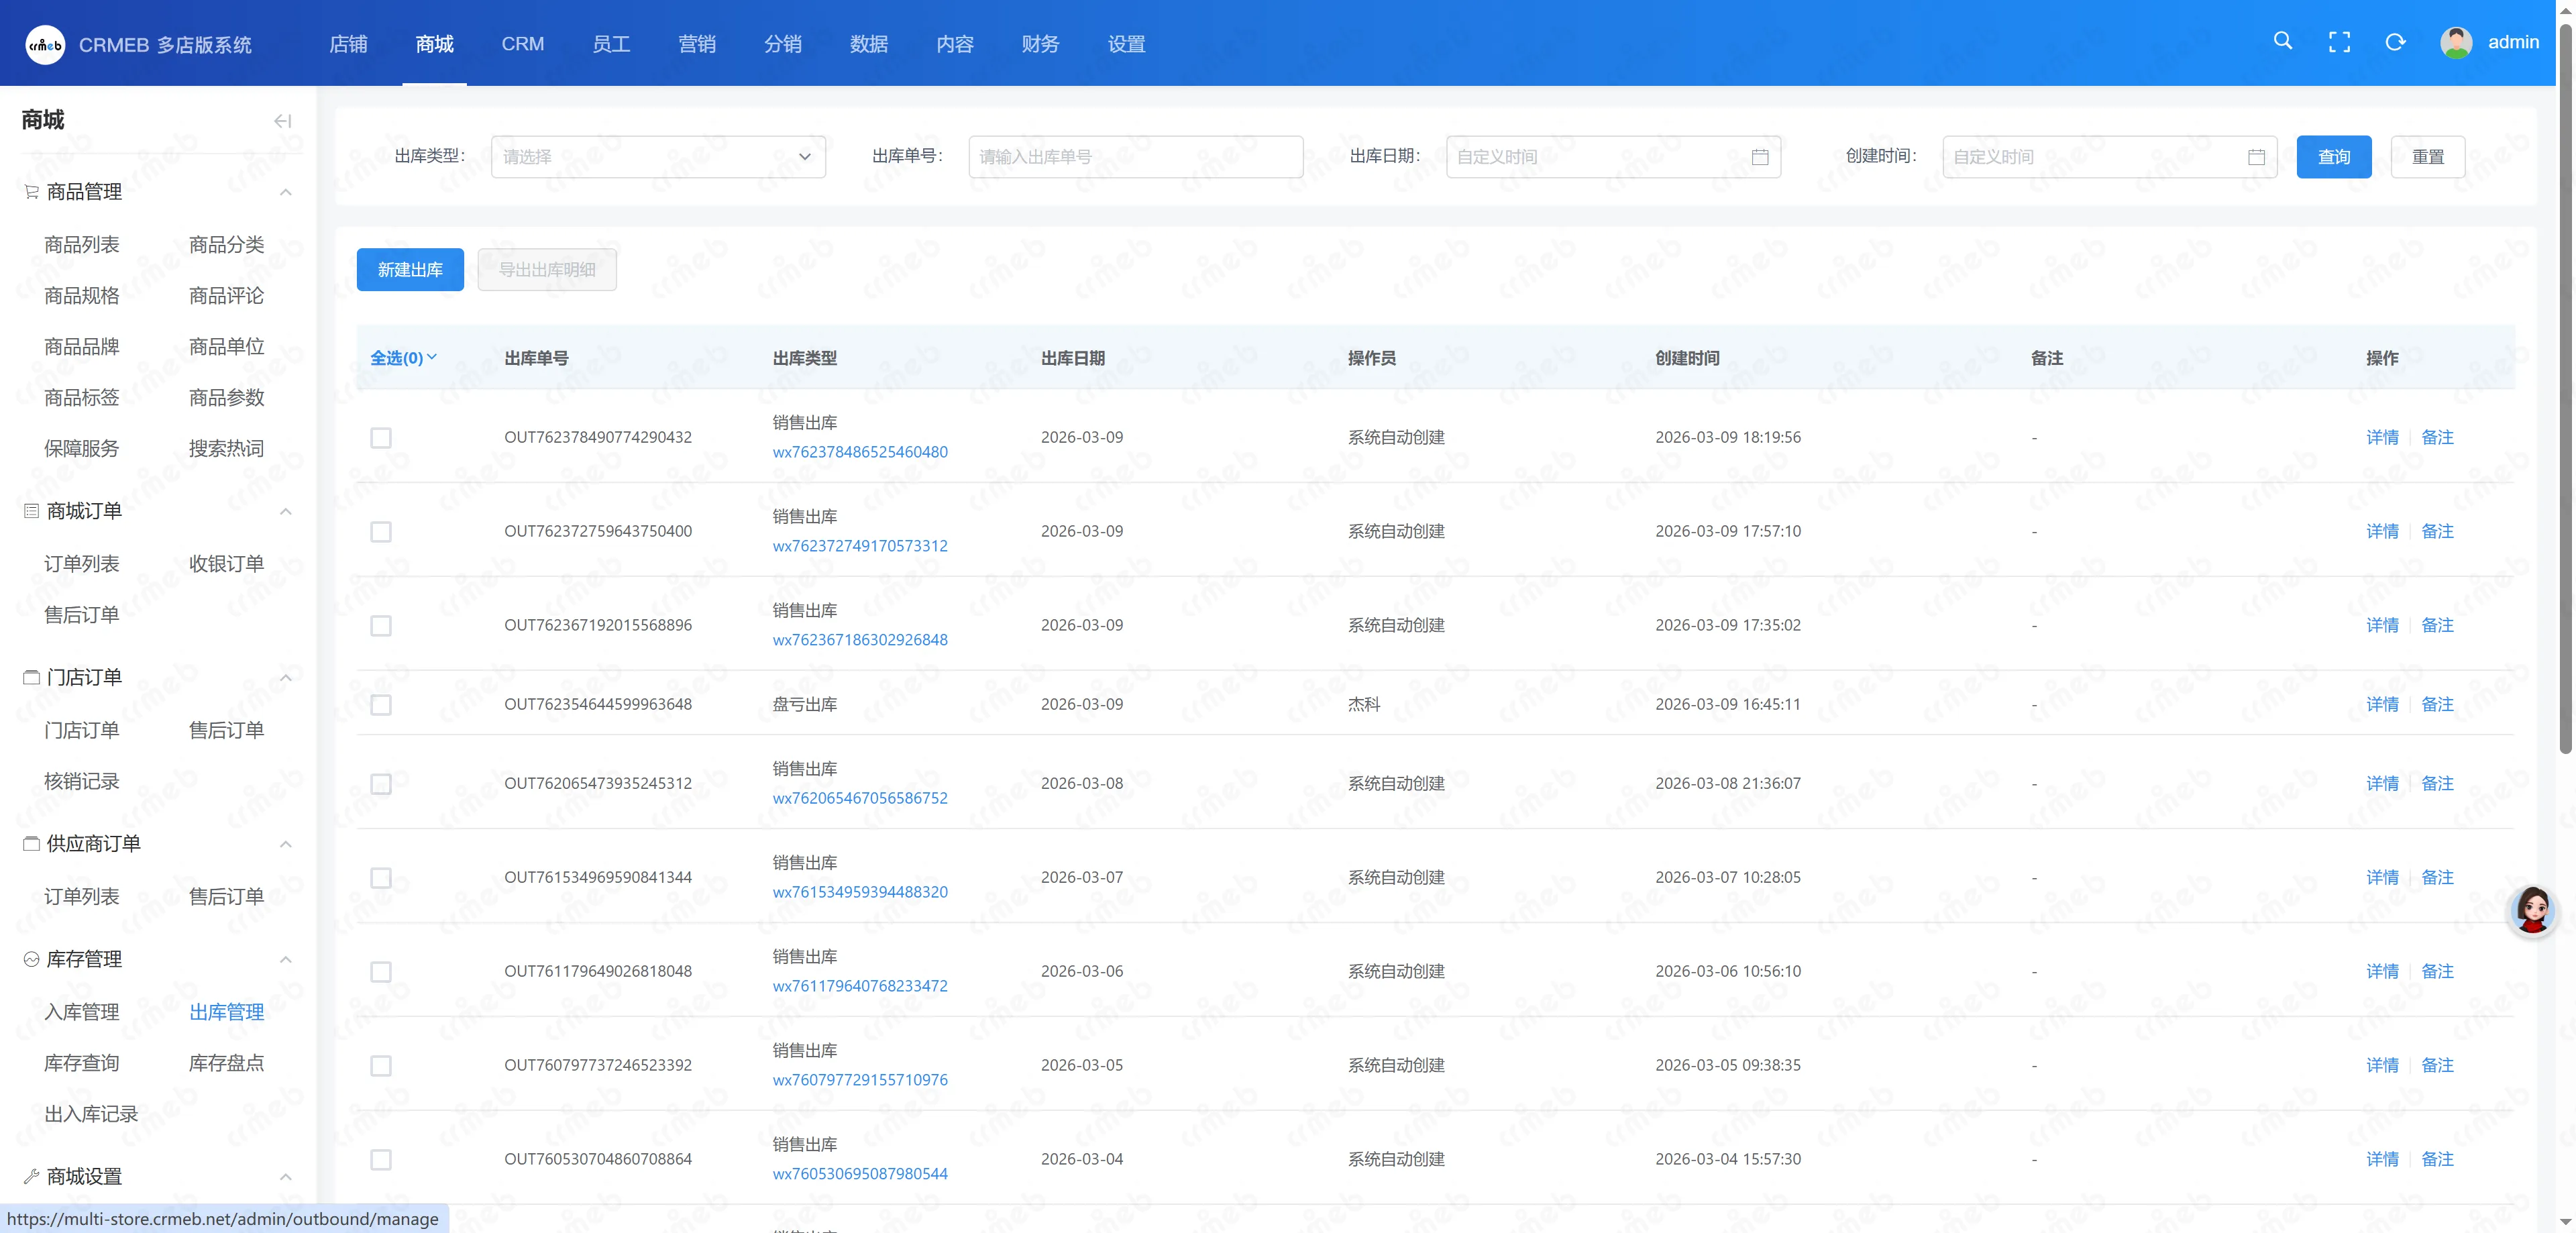Open calendar icon in 创建时间 field
Viewport: 2576px width, 1233px height.
2256,157
